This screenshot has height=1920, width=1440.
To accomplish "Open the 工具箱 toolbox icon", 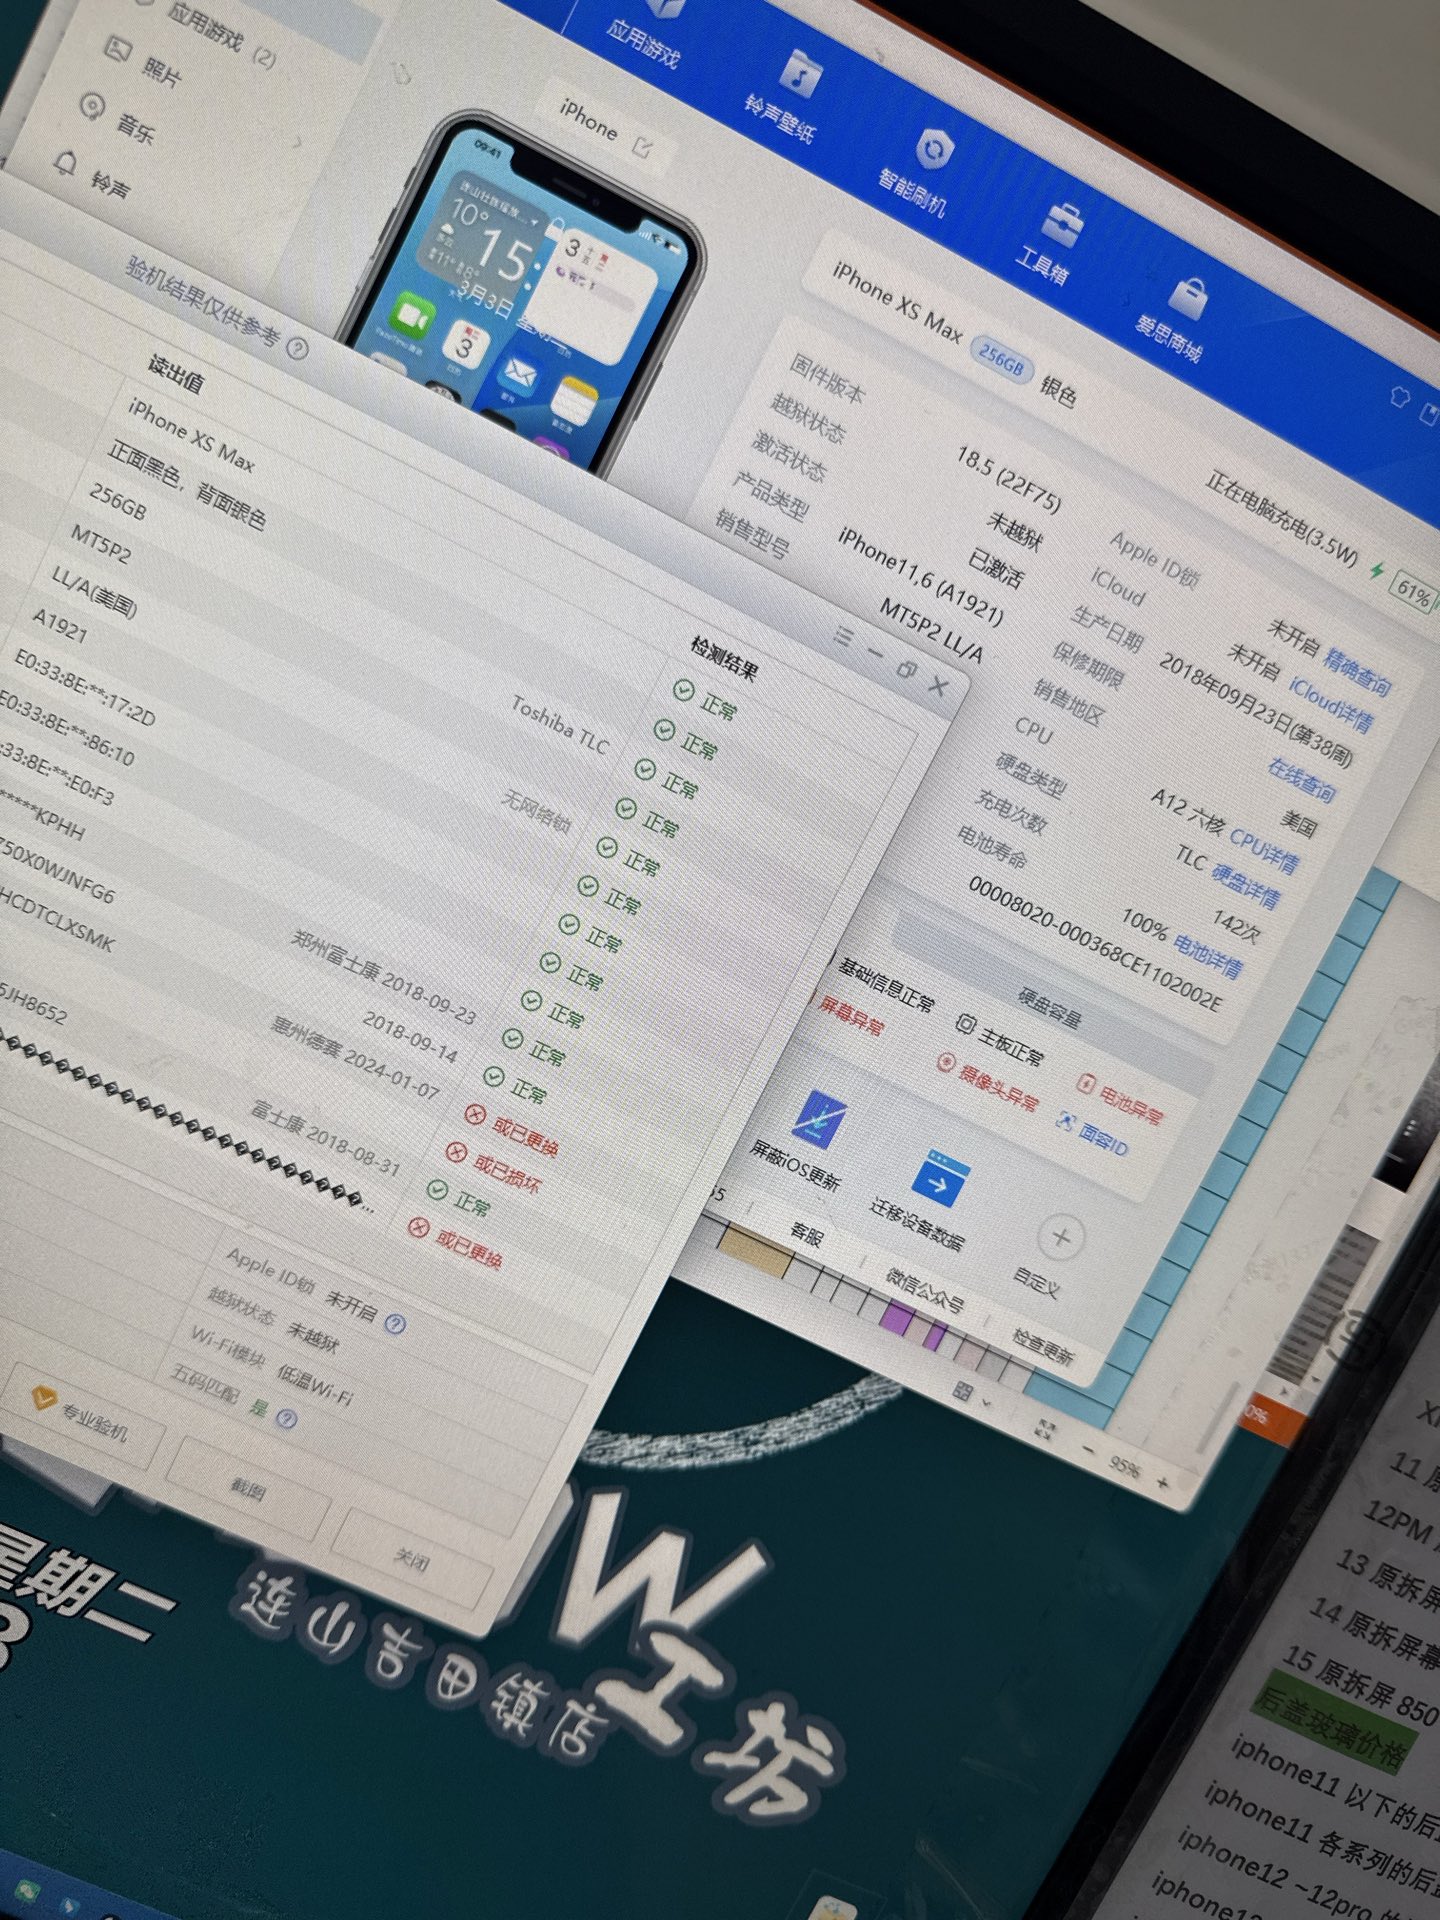I will [1063, 224].
